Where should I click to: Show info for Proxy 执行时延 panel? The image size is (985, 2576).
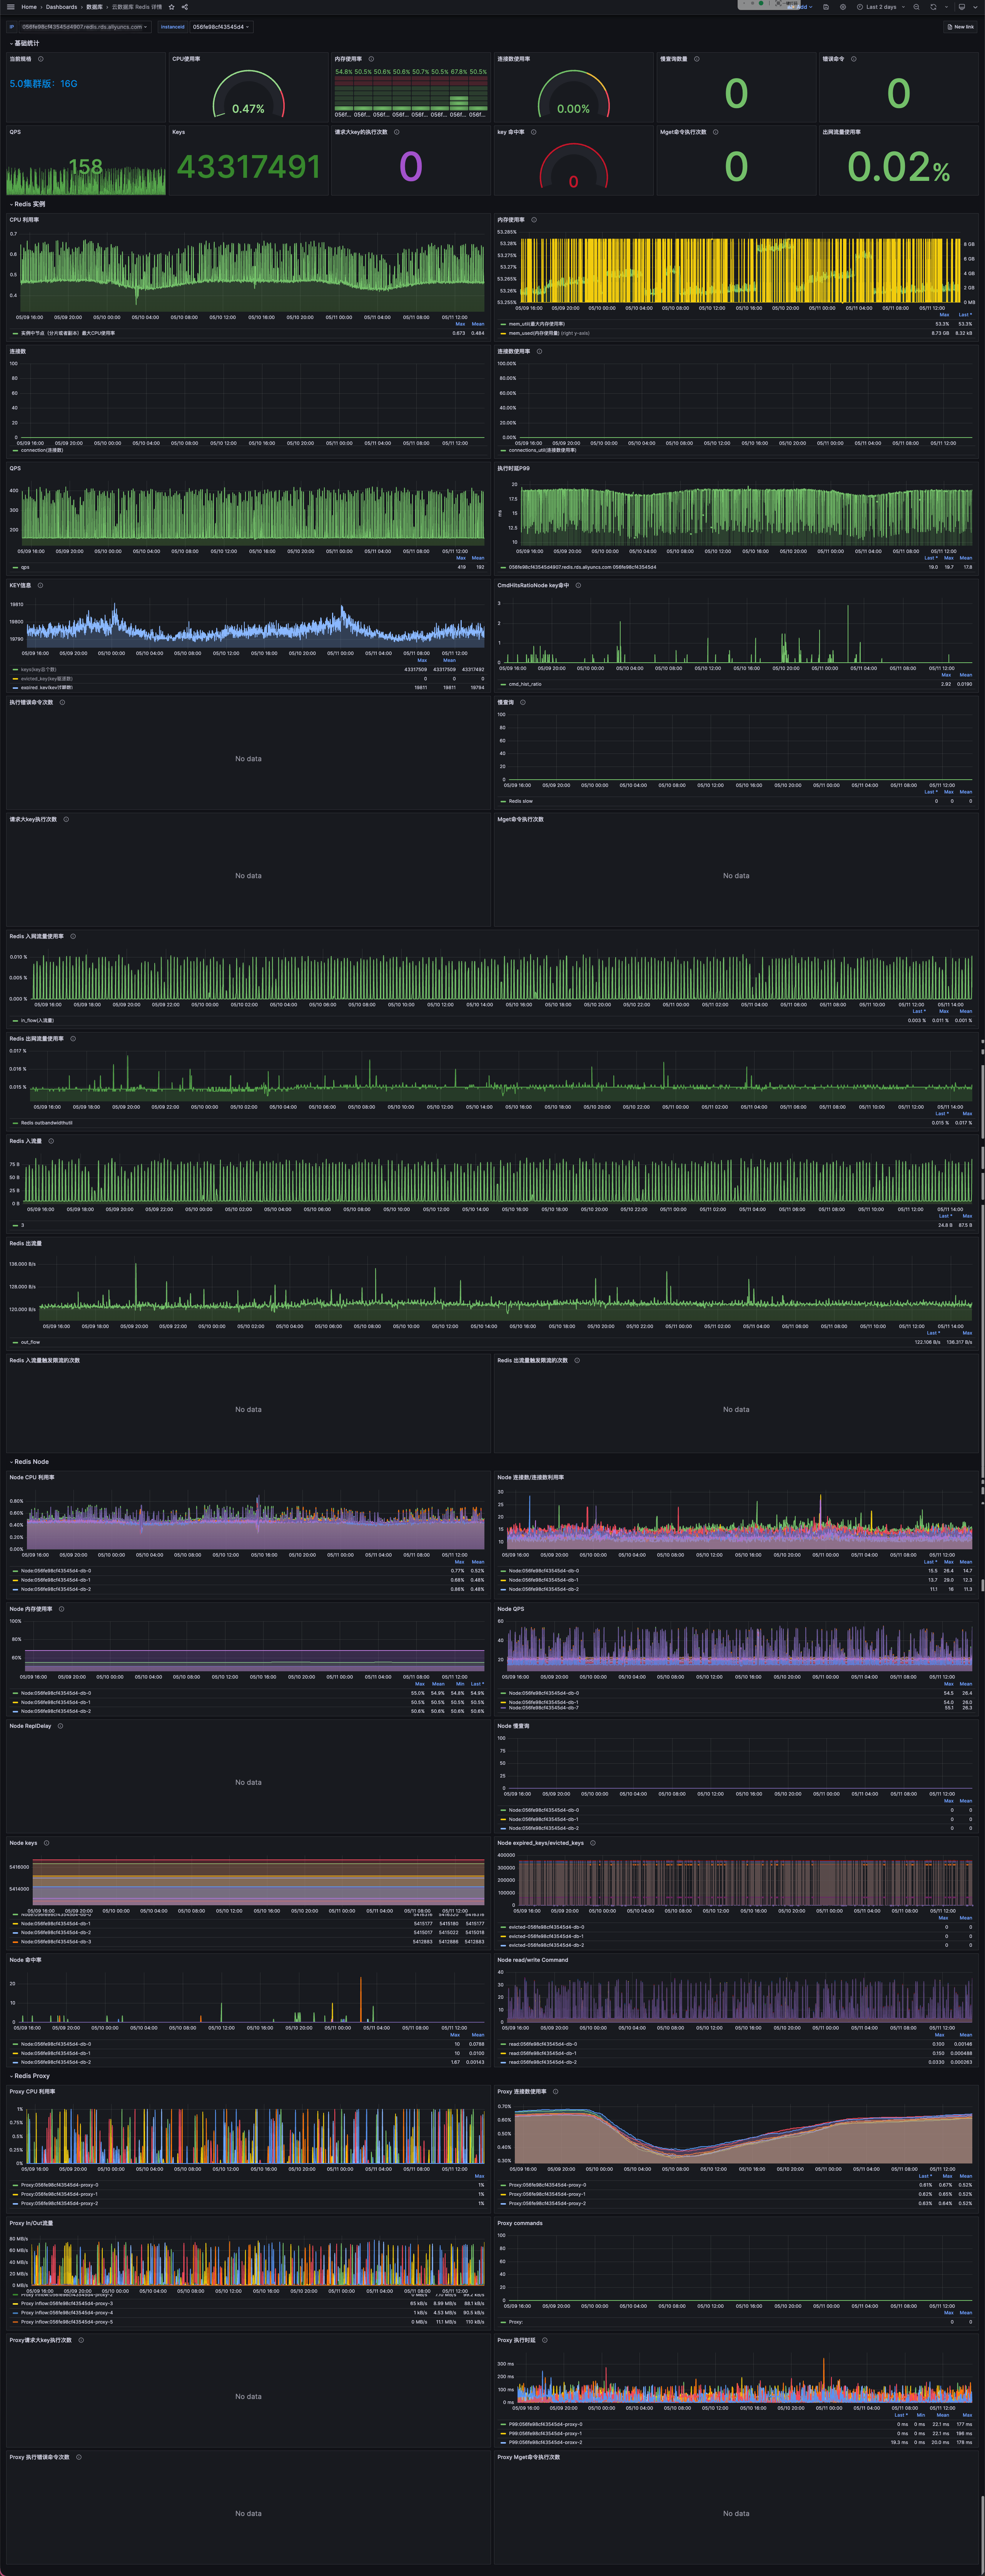tap(545, 2340)
